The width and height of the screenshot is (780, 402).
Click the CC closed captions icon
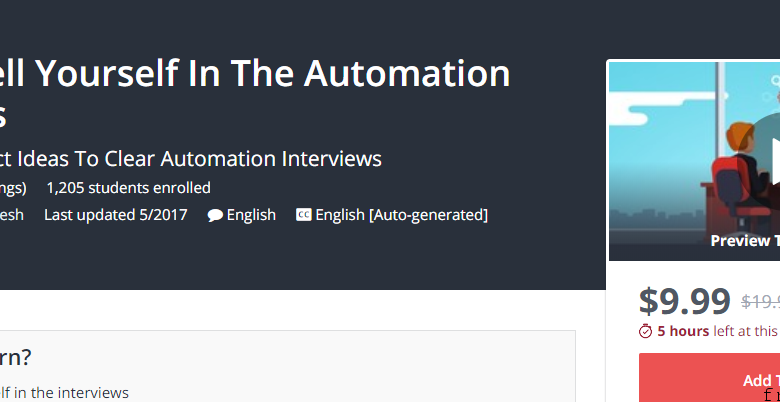pos(303,215)
